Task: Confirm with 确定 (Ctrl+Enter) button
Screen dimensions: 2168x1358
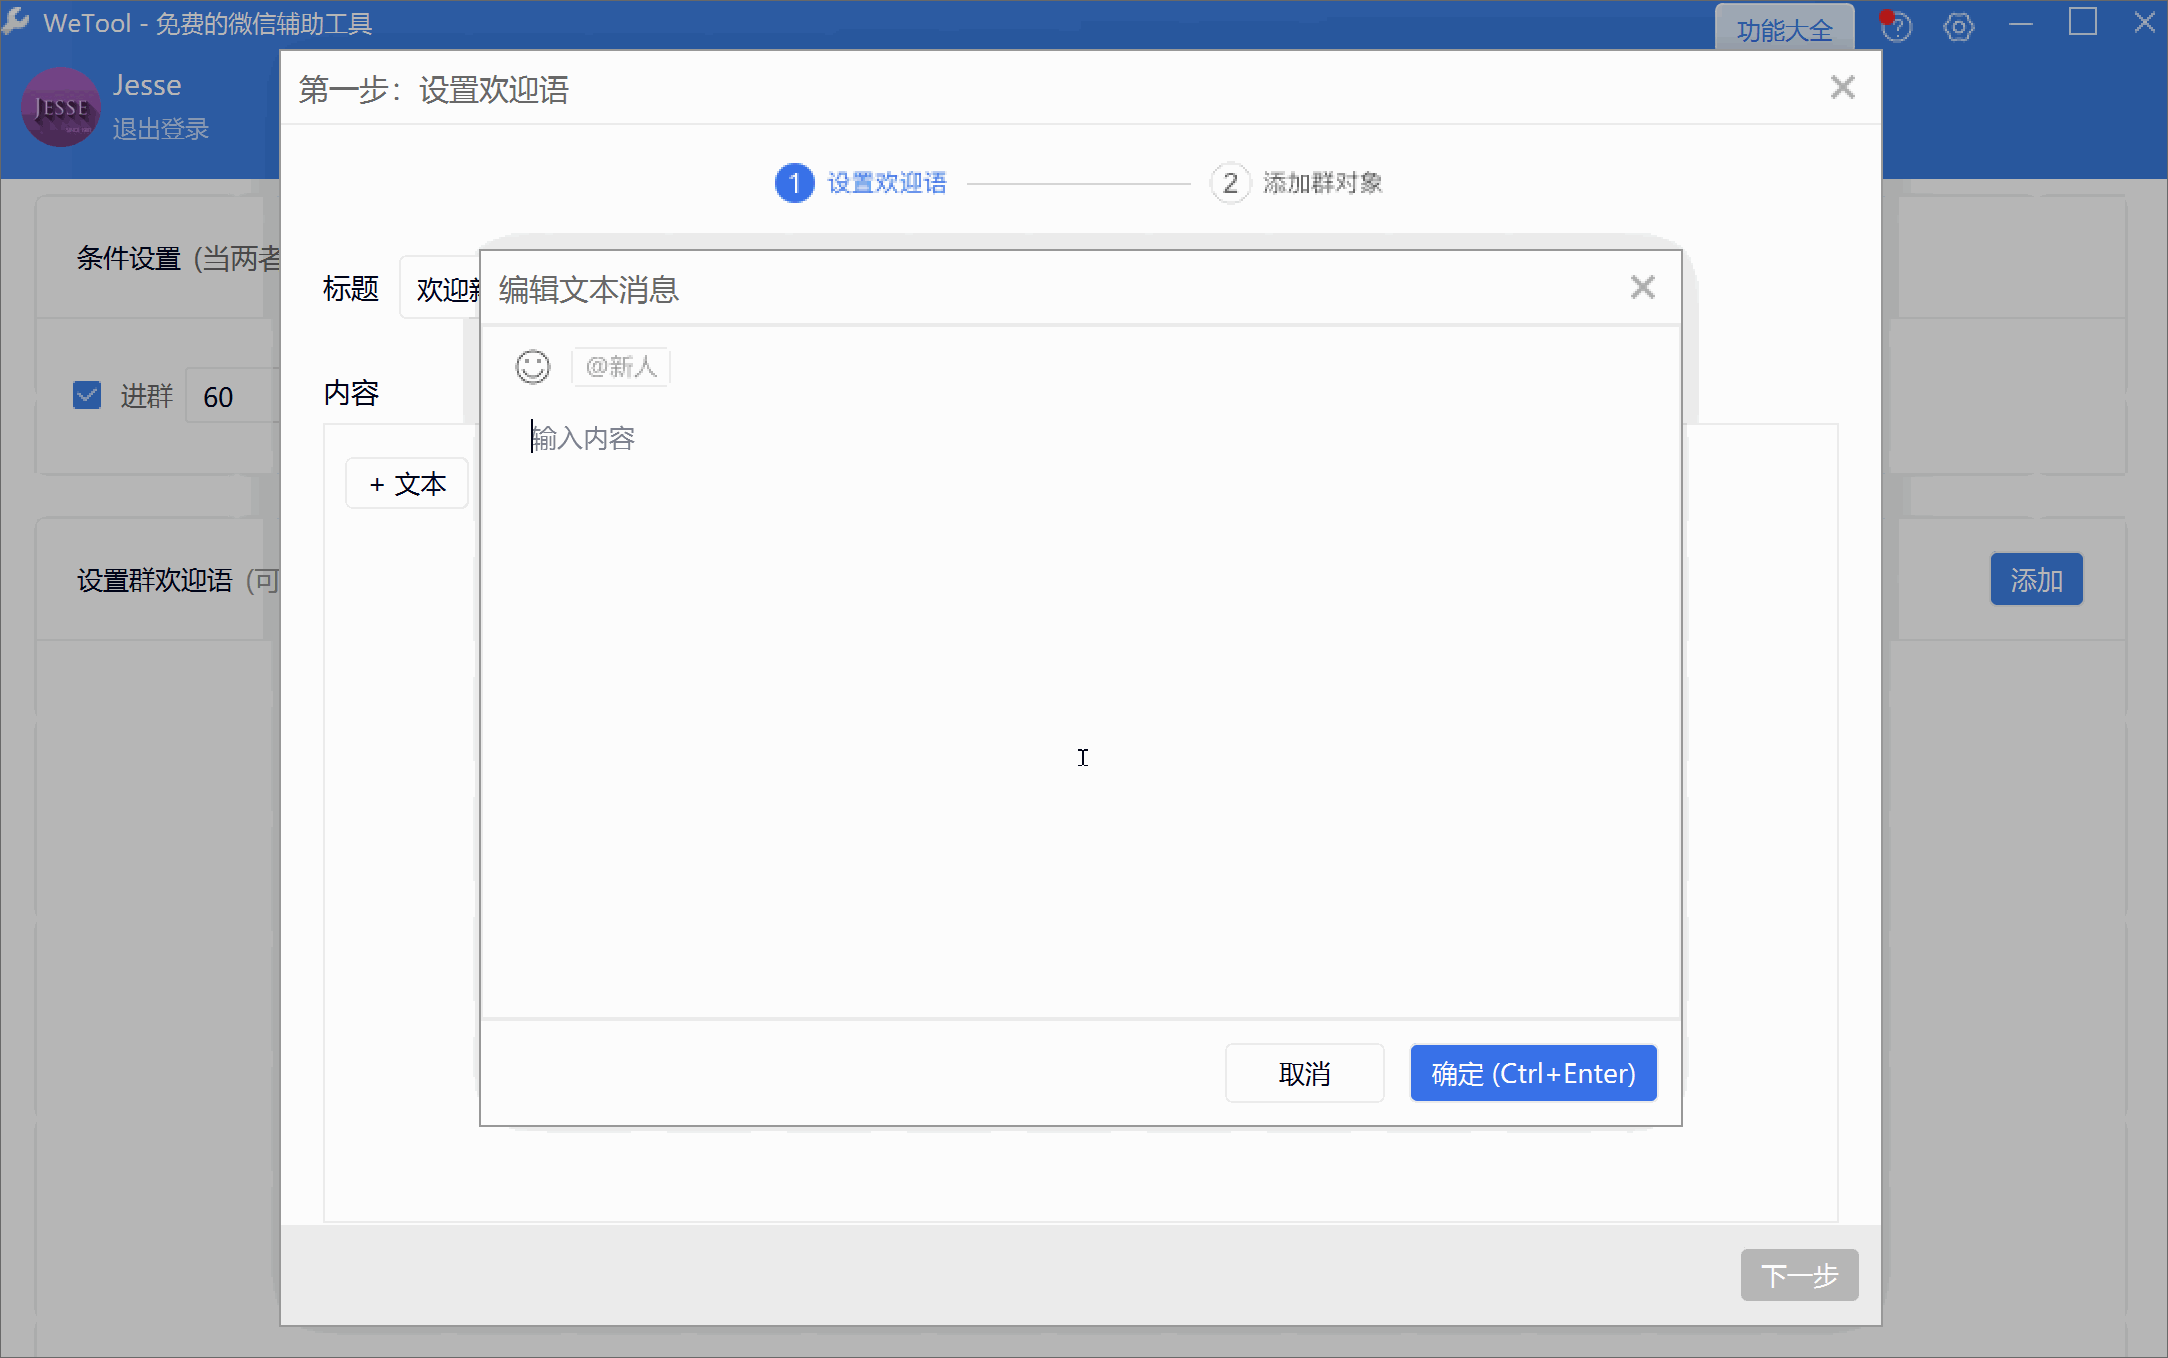Action: (1533, 1073)
